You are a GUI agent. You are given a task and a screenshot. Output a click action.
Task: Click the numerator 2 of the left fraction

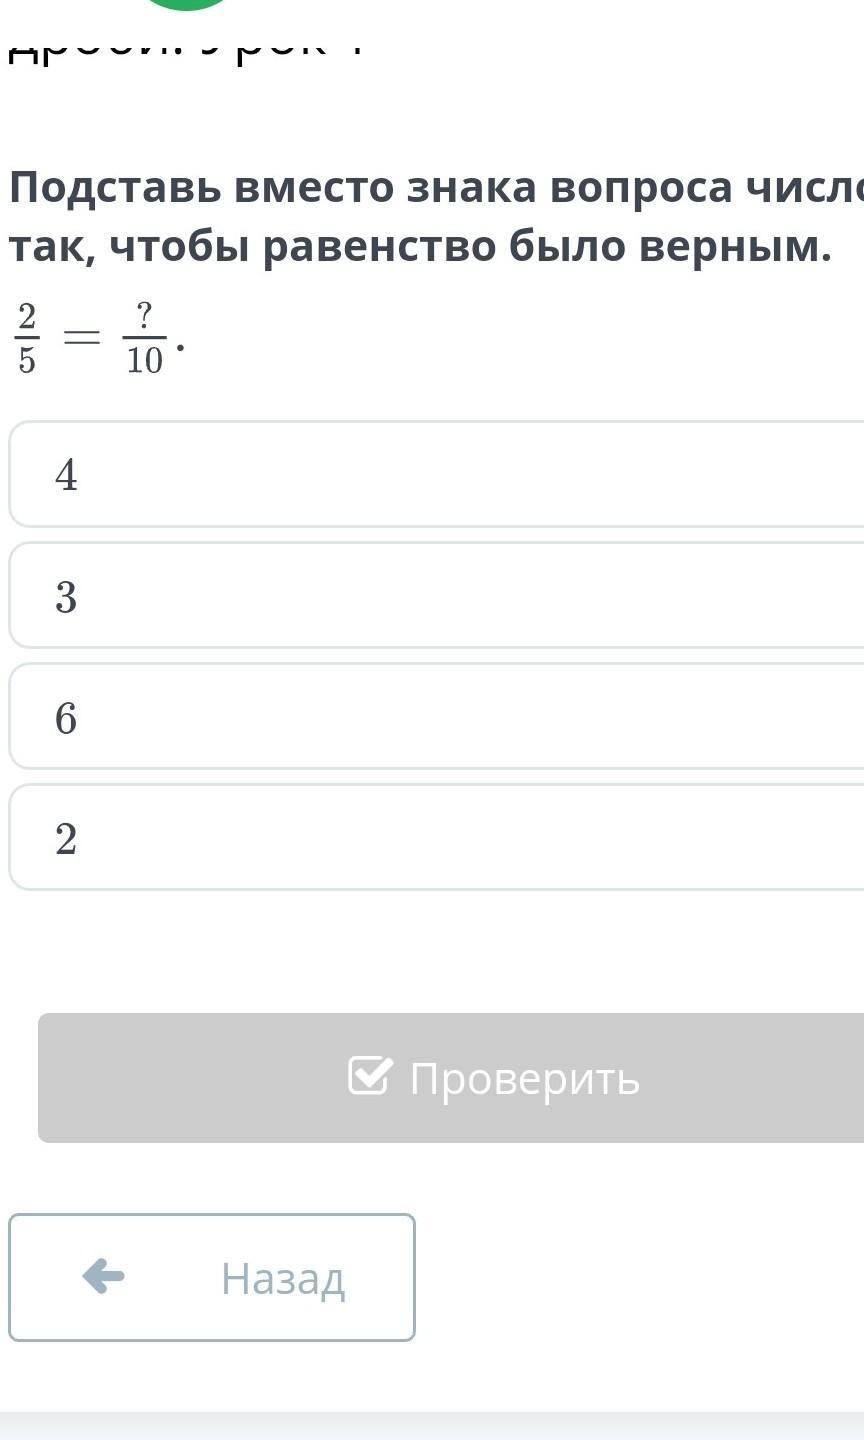pyautogui.click(x=27, y=317)
